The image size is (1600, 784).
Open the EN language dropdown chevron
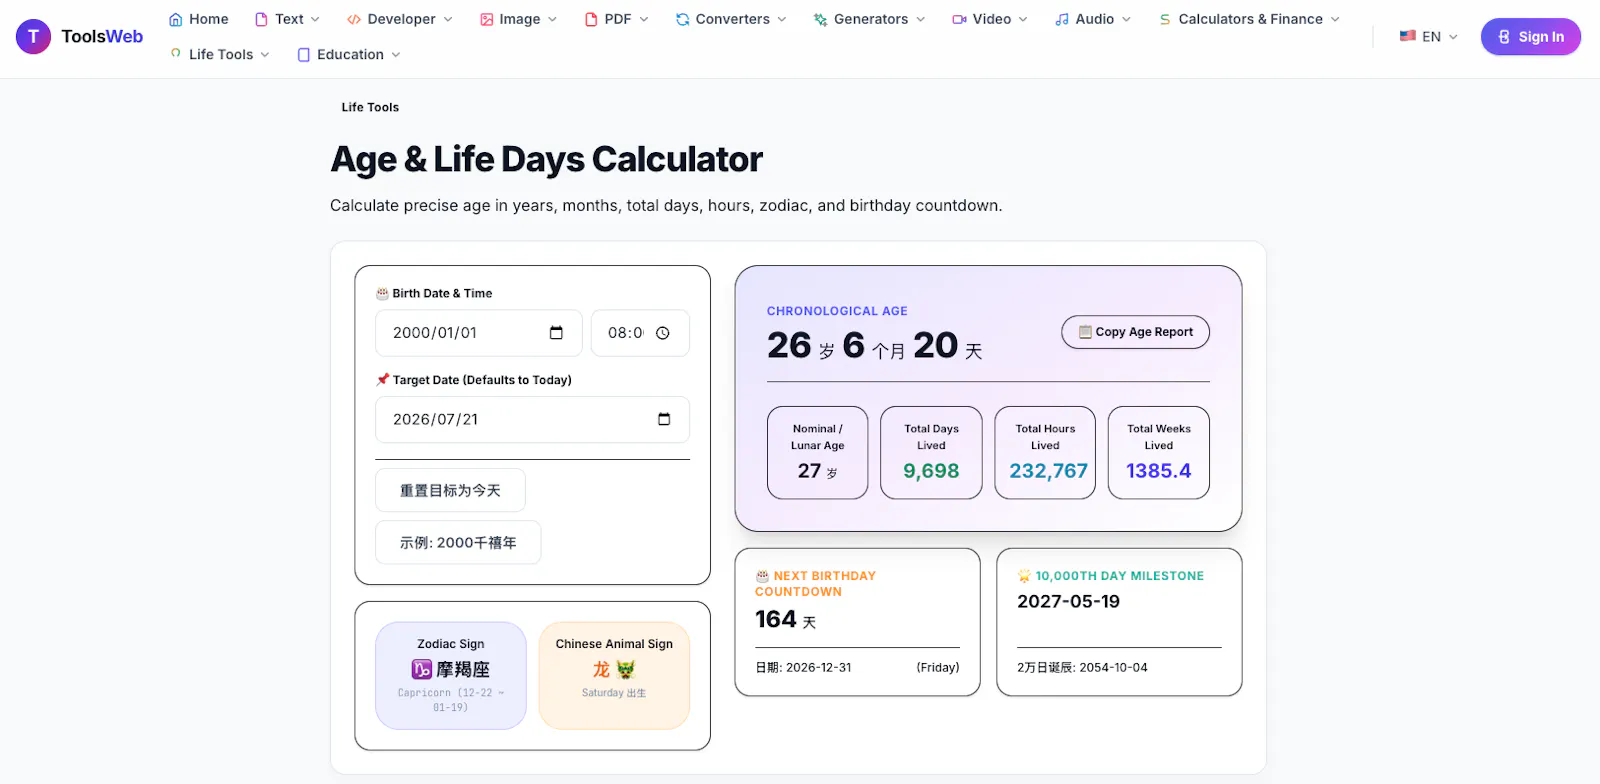point(1453,37)
